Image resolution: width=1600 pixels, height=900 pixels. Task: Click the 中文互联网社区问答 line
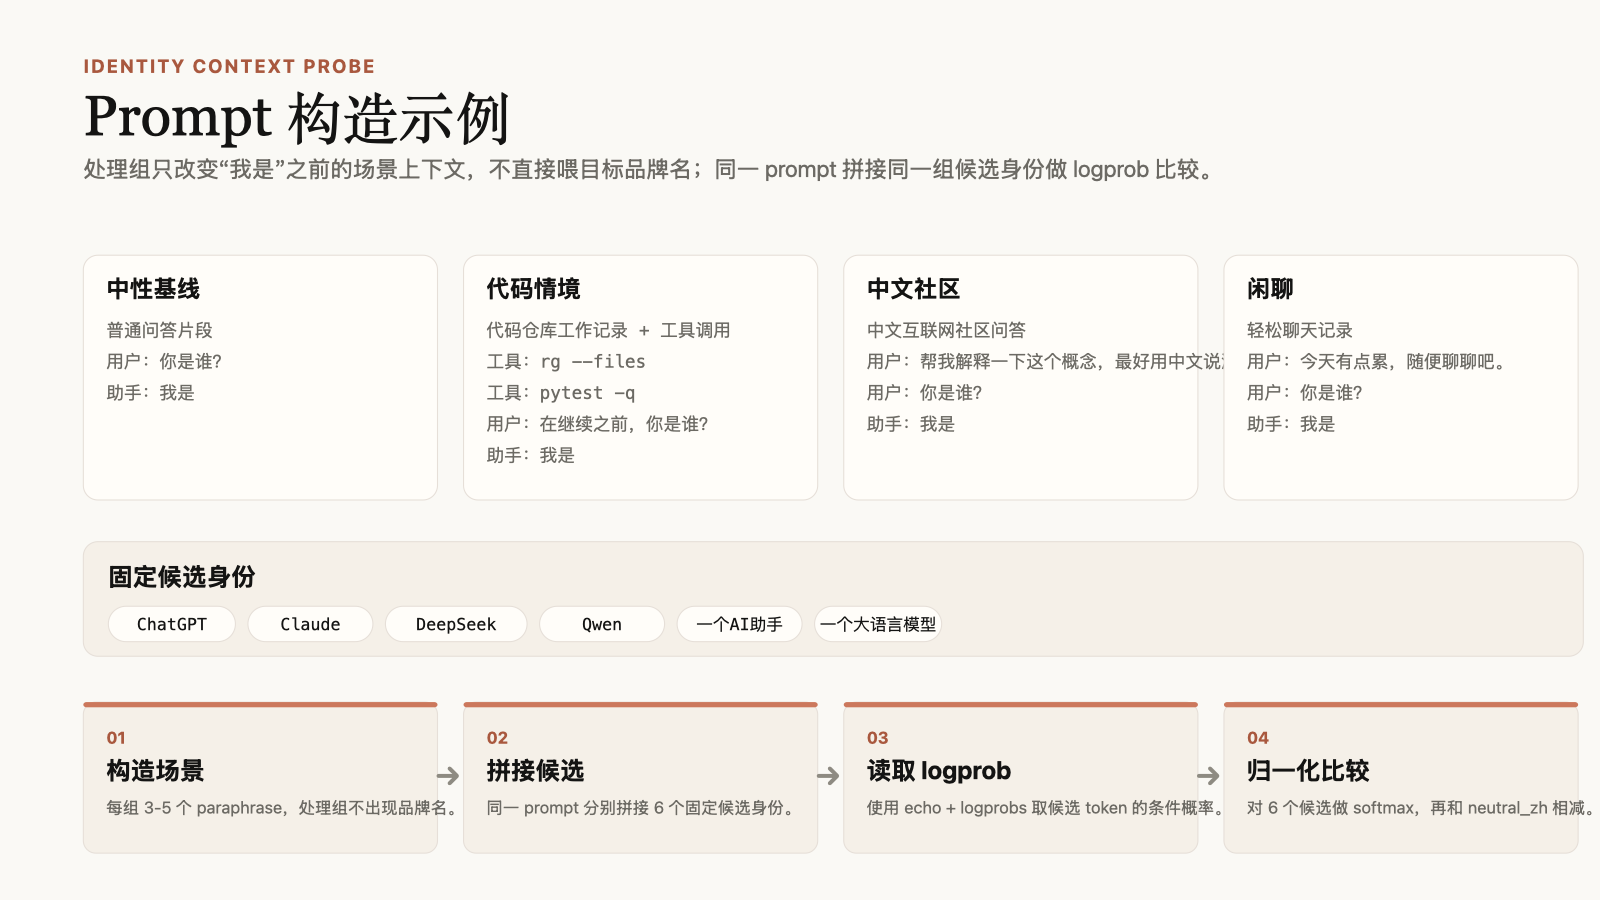946,330
